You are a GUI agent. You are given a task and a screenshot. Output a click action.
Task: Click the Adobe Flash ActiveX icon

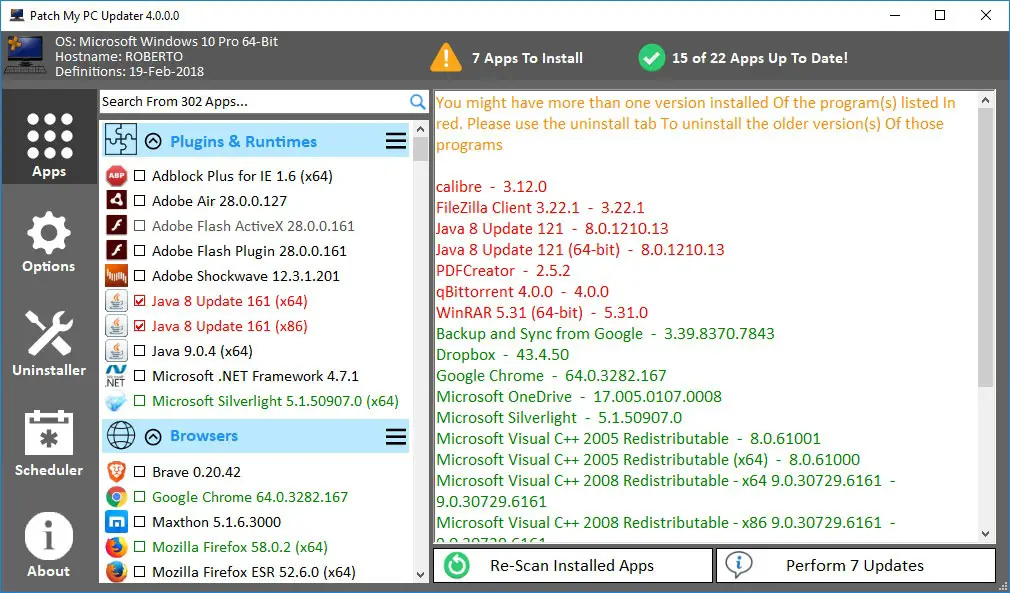[117, 225]
